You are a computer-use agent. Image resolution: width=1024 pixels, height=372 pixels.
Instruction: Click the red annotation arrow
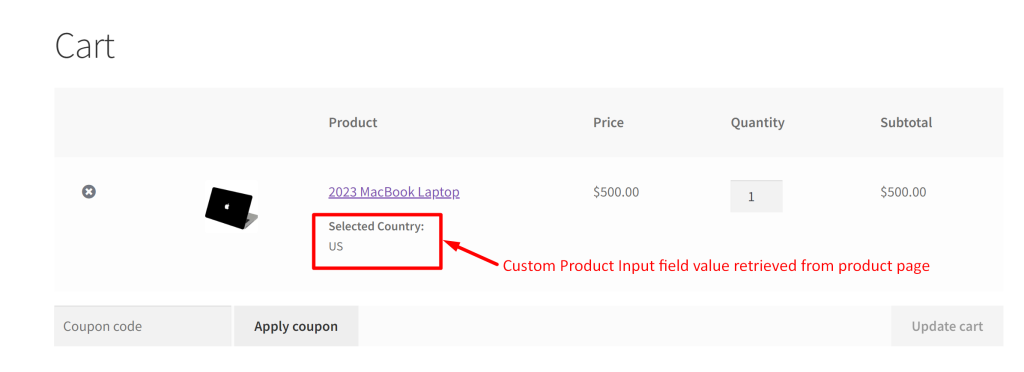(x=471, y=254)
